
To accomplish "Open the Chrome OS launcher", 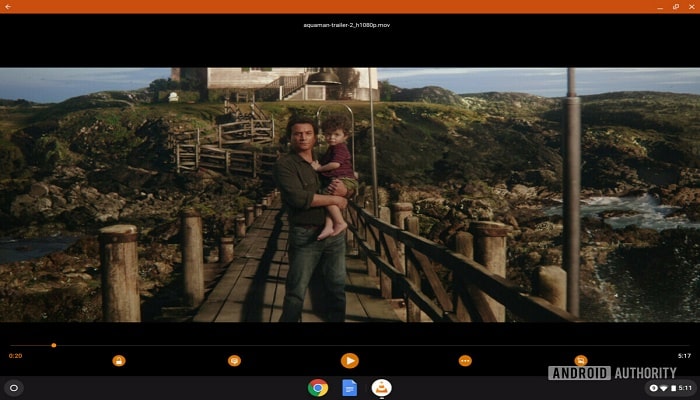I will [14, 388].
